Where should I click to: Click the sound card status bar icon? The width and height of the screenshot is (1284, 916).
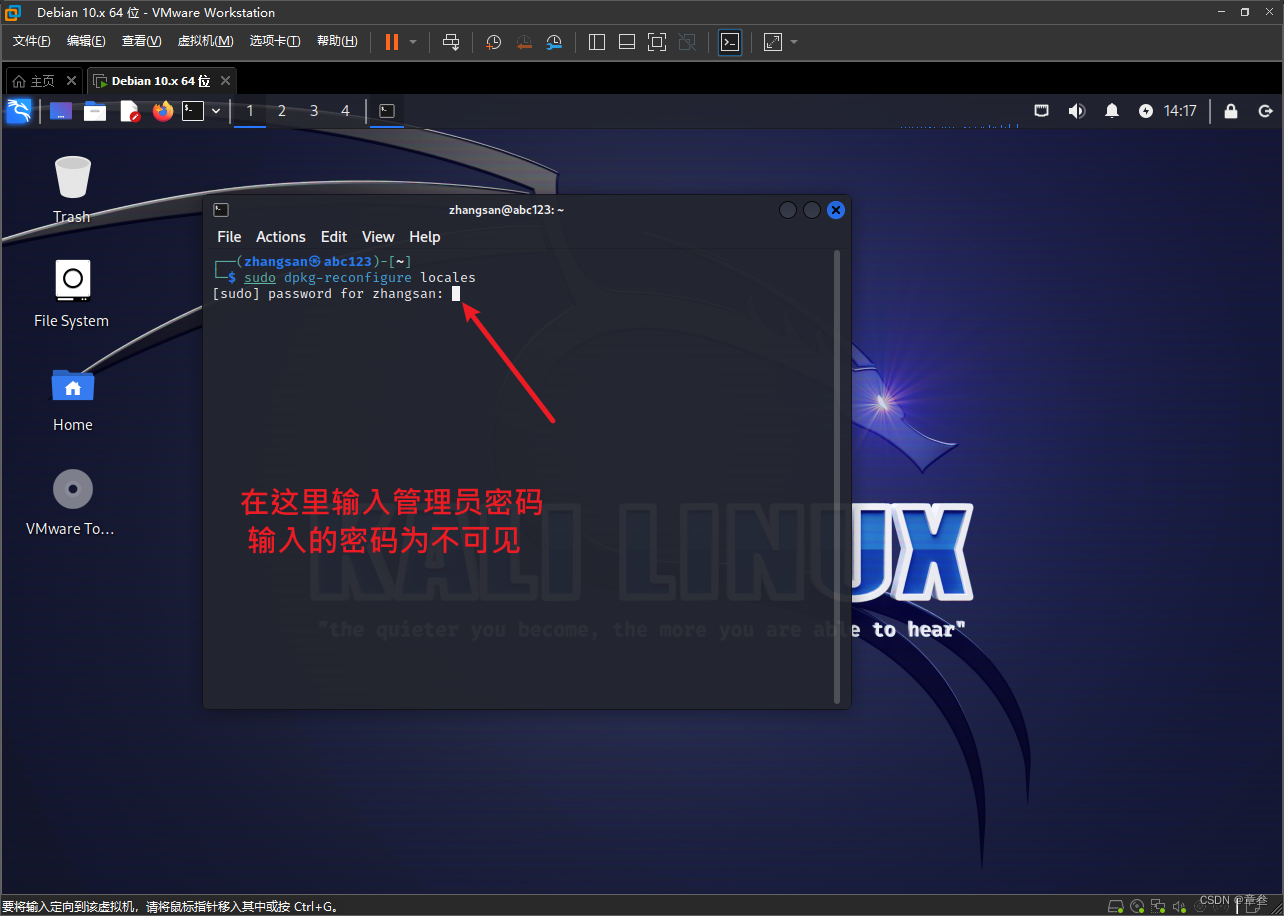click(x=1179, y=906)
